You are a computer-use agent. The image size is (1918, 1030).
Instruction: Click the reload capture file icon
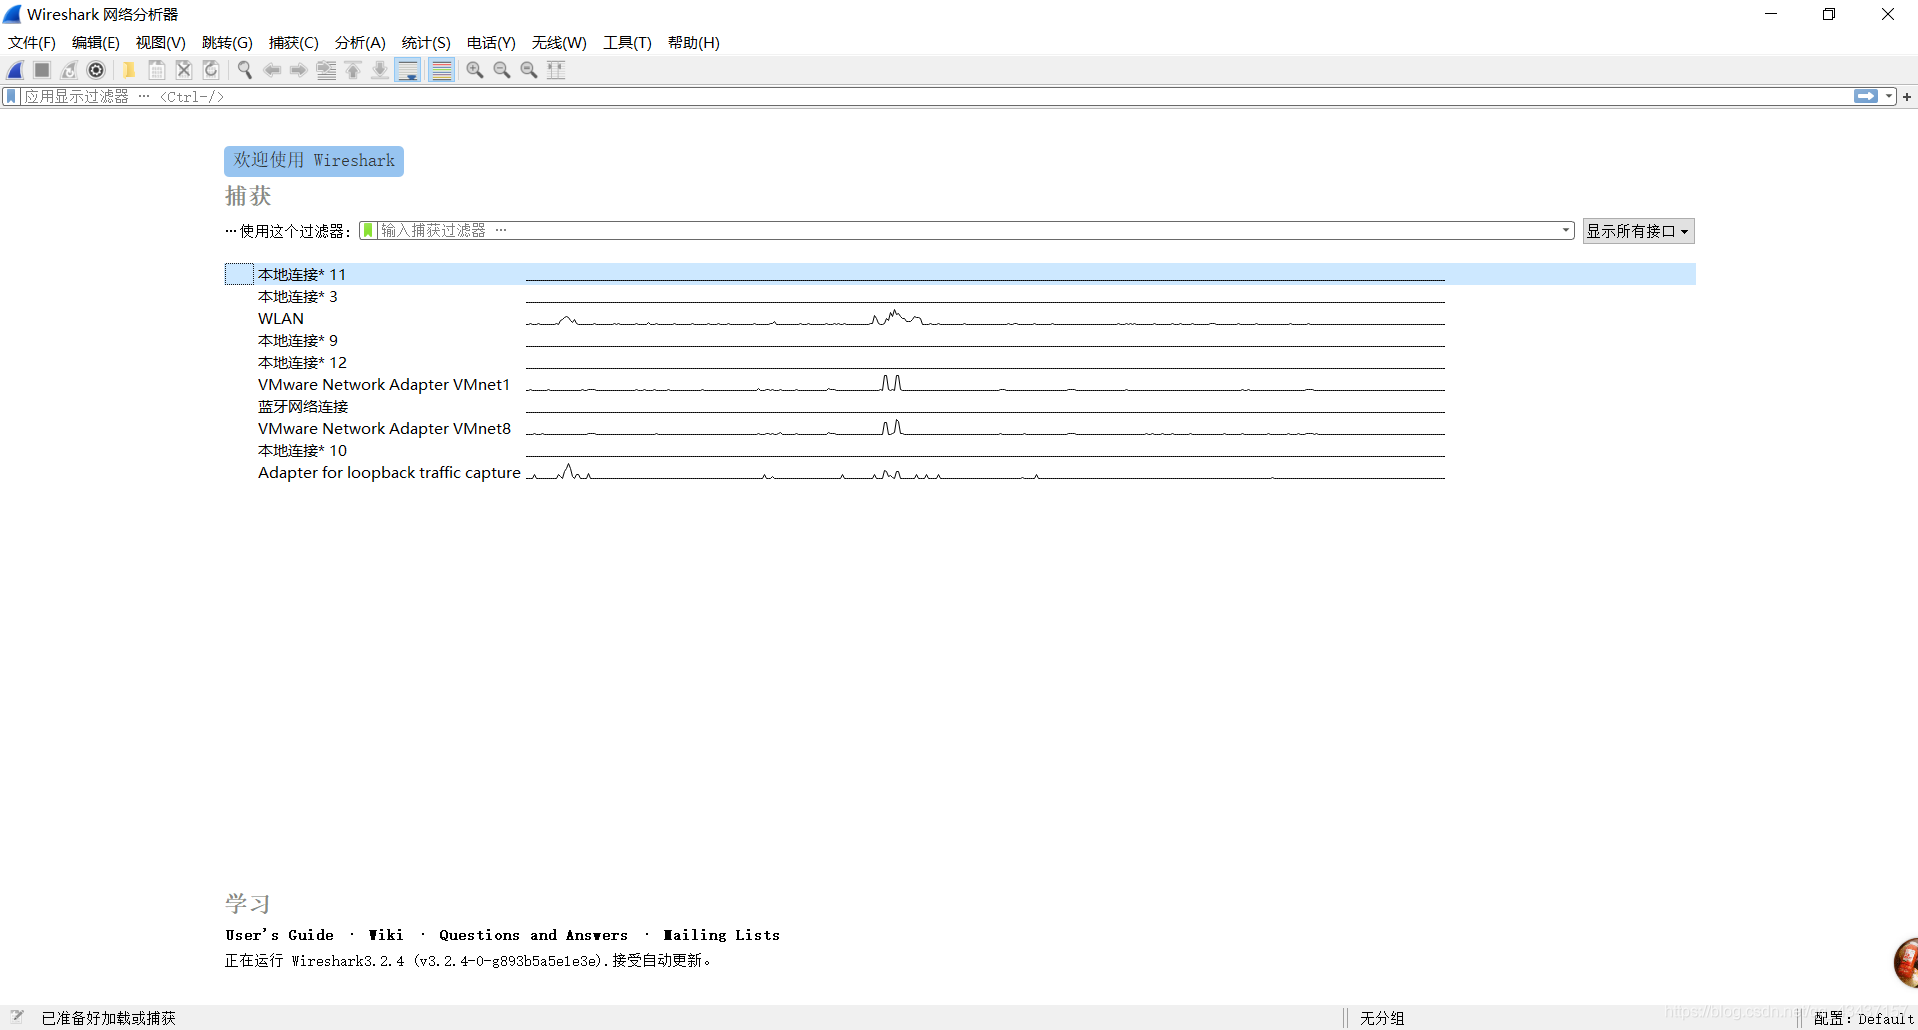[x=211, y=70]
